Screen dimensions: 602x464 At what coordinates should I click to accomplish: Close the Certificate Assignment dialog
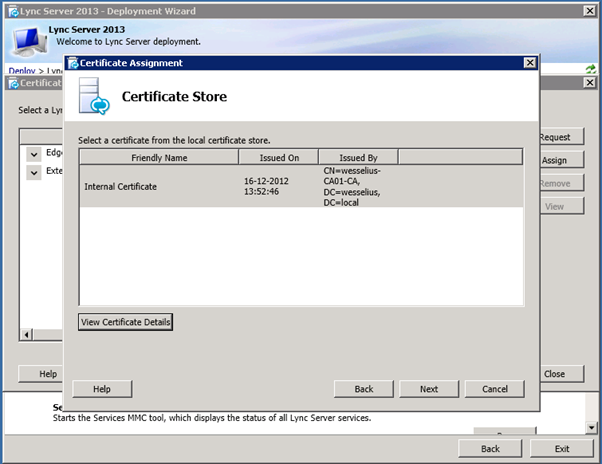530,63
